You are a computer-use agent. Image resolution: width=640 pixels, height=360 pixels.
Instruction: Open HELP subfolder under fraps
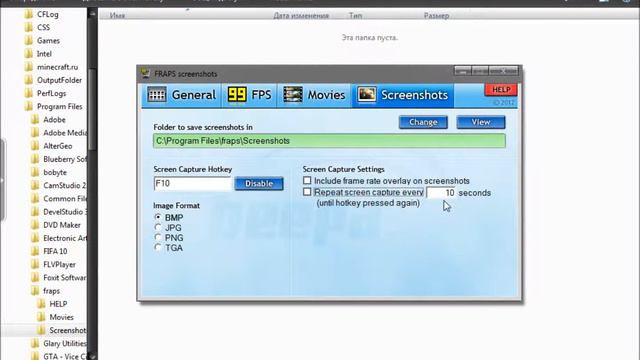(x=58, y=304)
